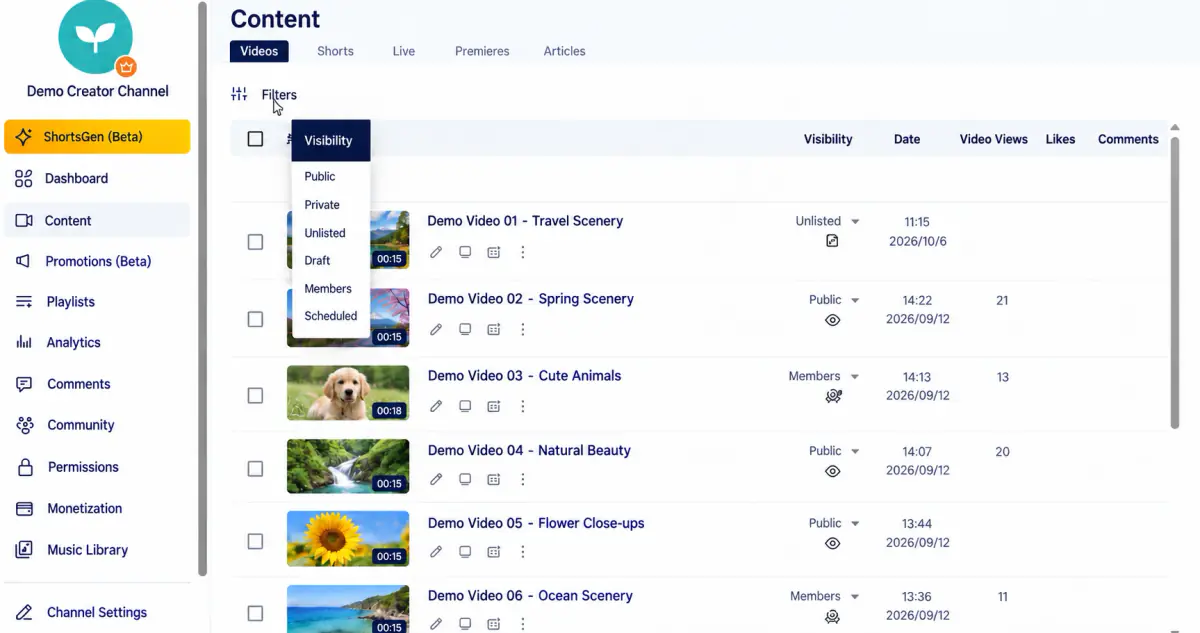Click the Content monitor icon in sidebar
This screenshot has width=1200, height=633.
(24, 220)
